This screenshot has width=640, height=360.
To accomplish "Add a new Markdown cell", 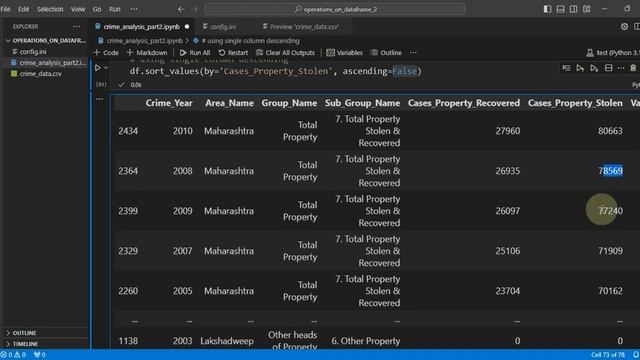I will (147, 53).
